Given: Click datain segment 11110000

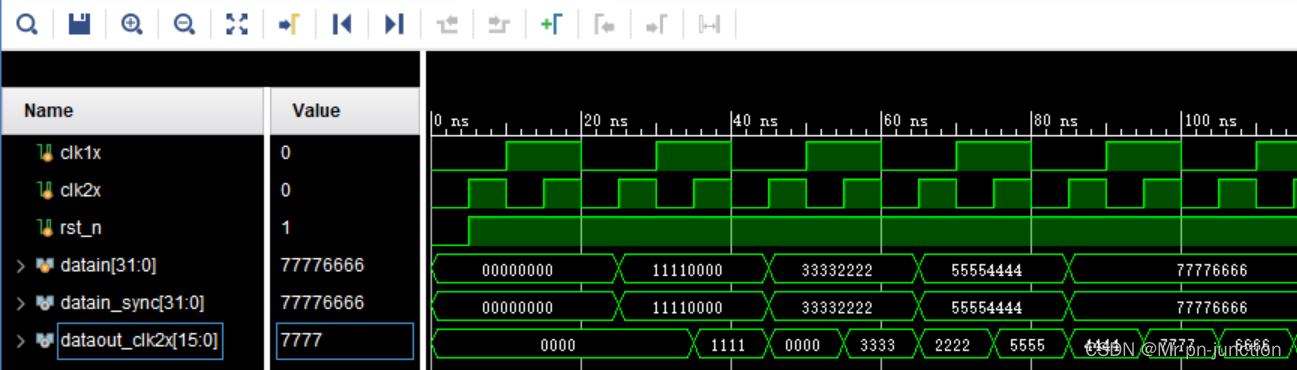Looking at the screenshot, I should click(x=693, y=270).
